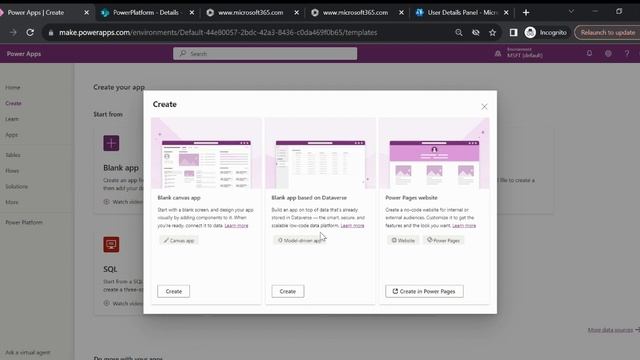
Task: Open tab search chevron
Action: pos(571,11)
